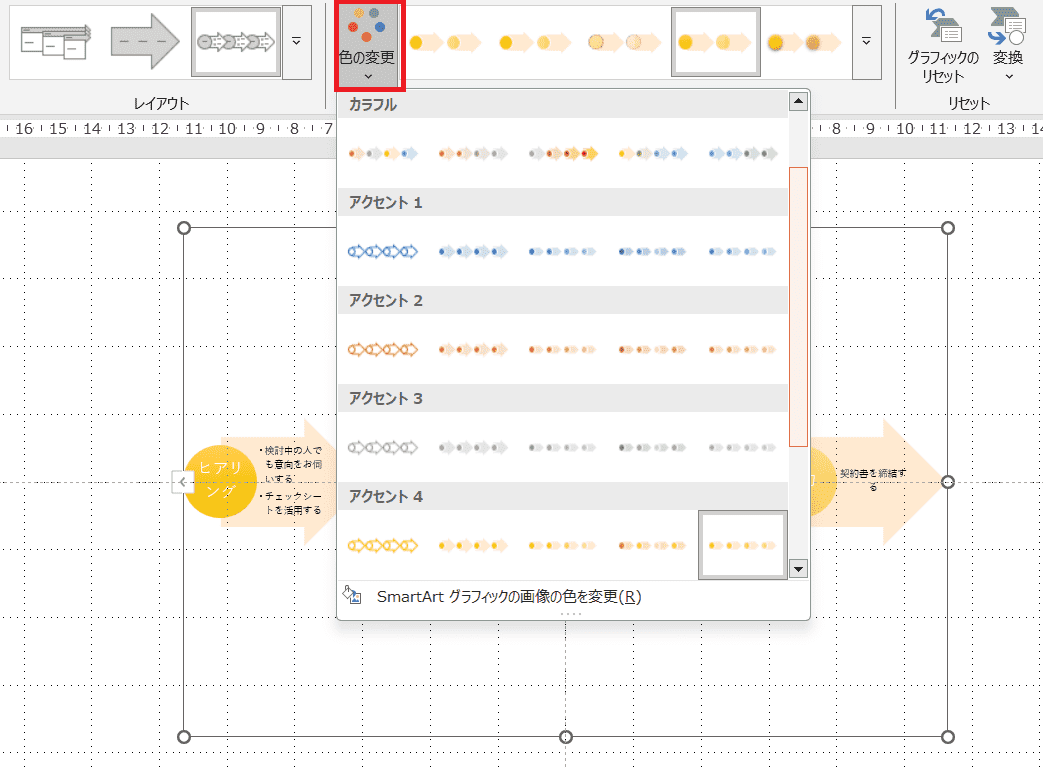Choose the outline-only option under アクセント 2
This screenshot has height=768, width=1043.
[382, 350]
